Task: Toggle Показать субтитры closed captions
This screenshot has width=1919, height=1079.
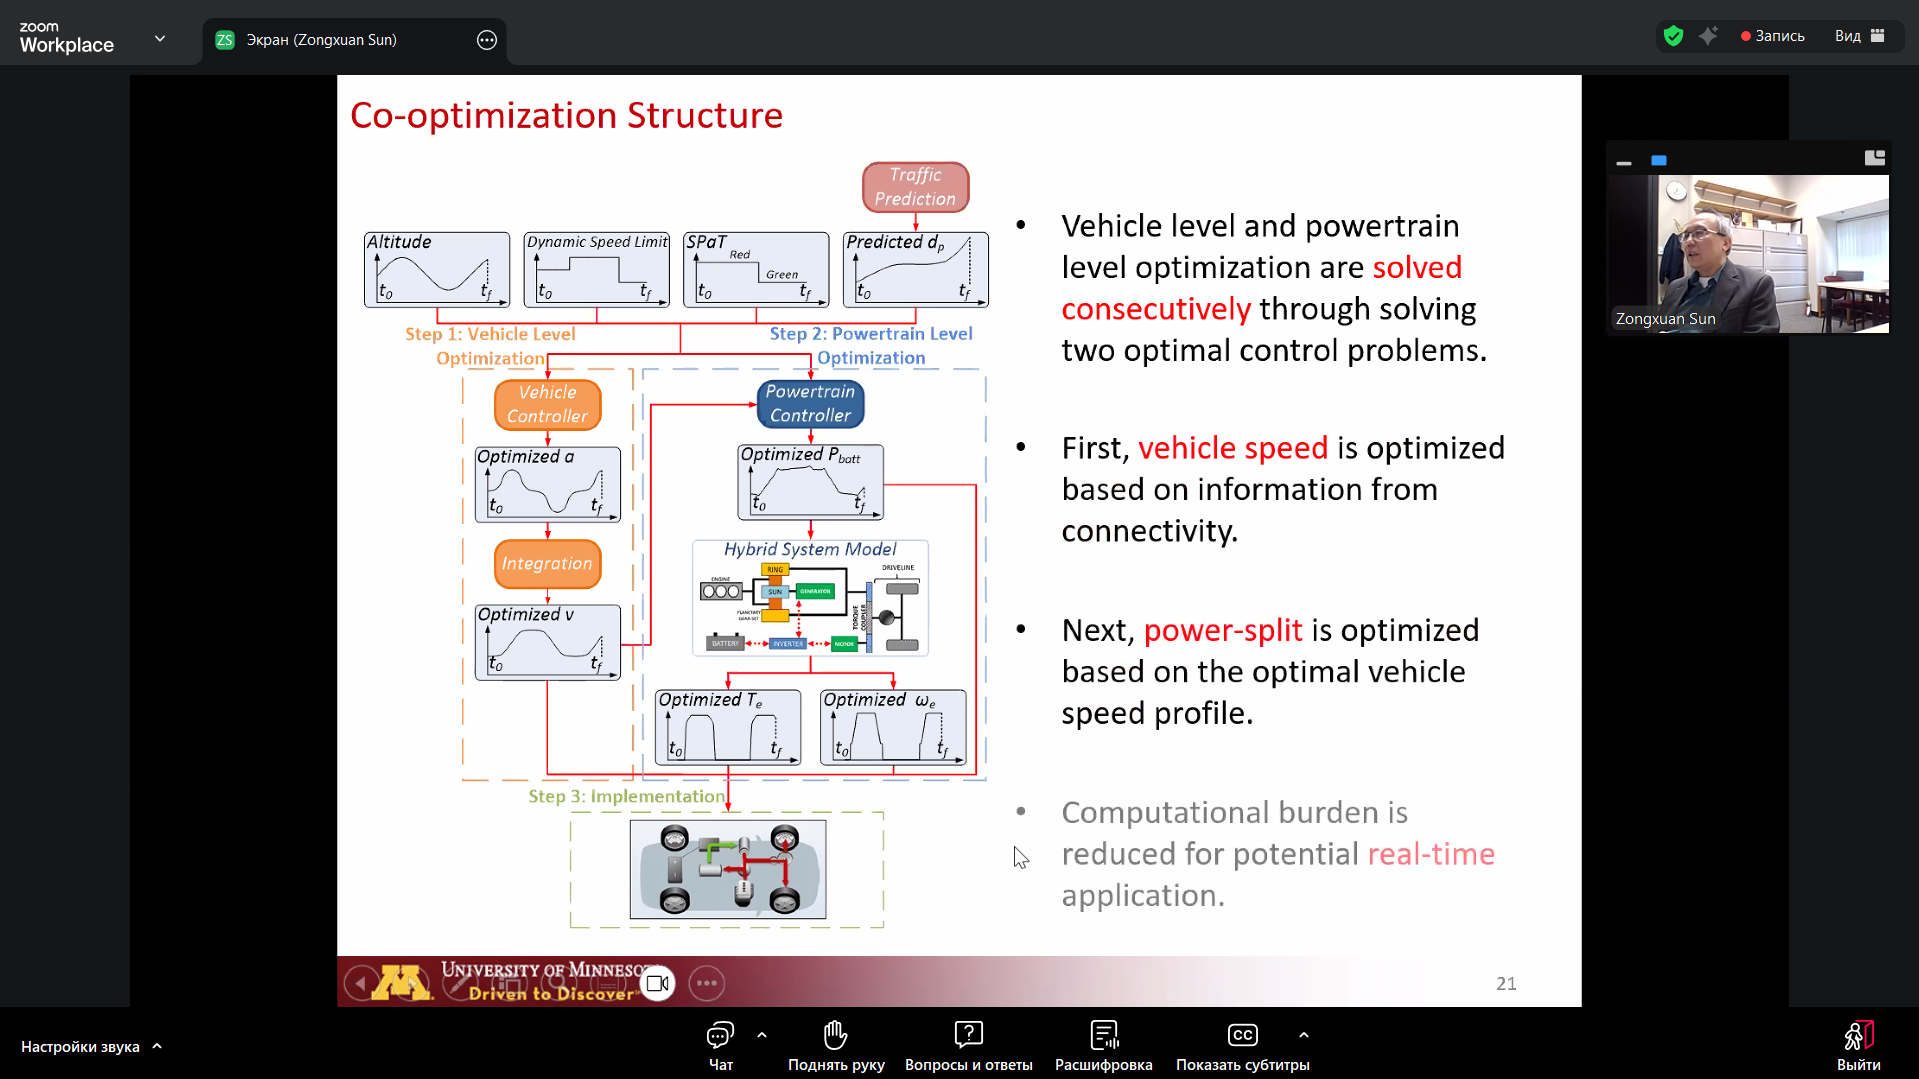Action: (x=1242, y=1045)
